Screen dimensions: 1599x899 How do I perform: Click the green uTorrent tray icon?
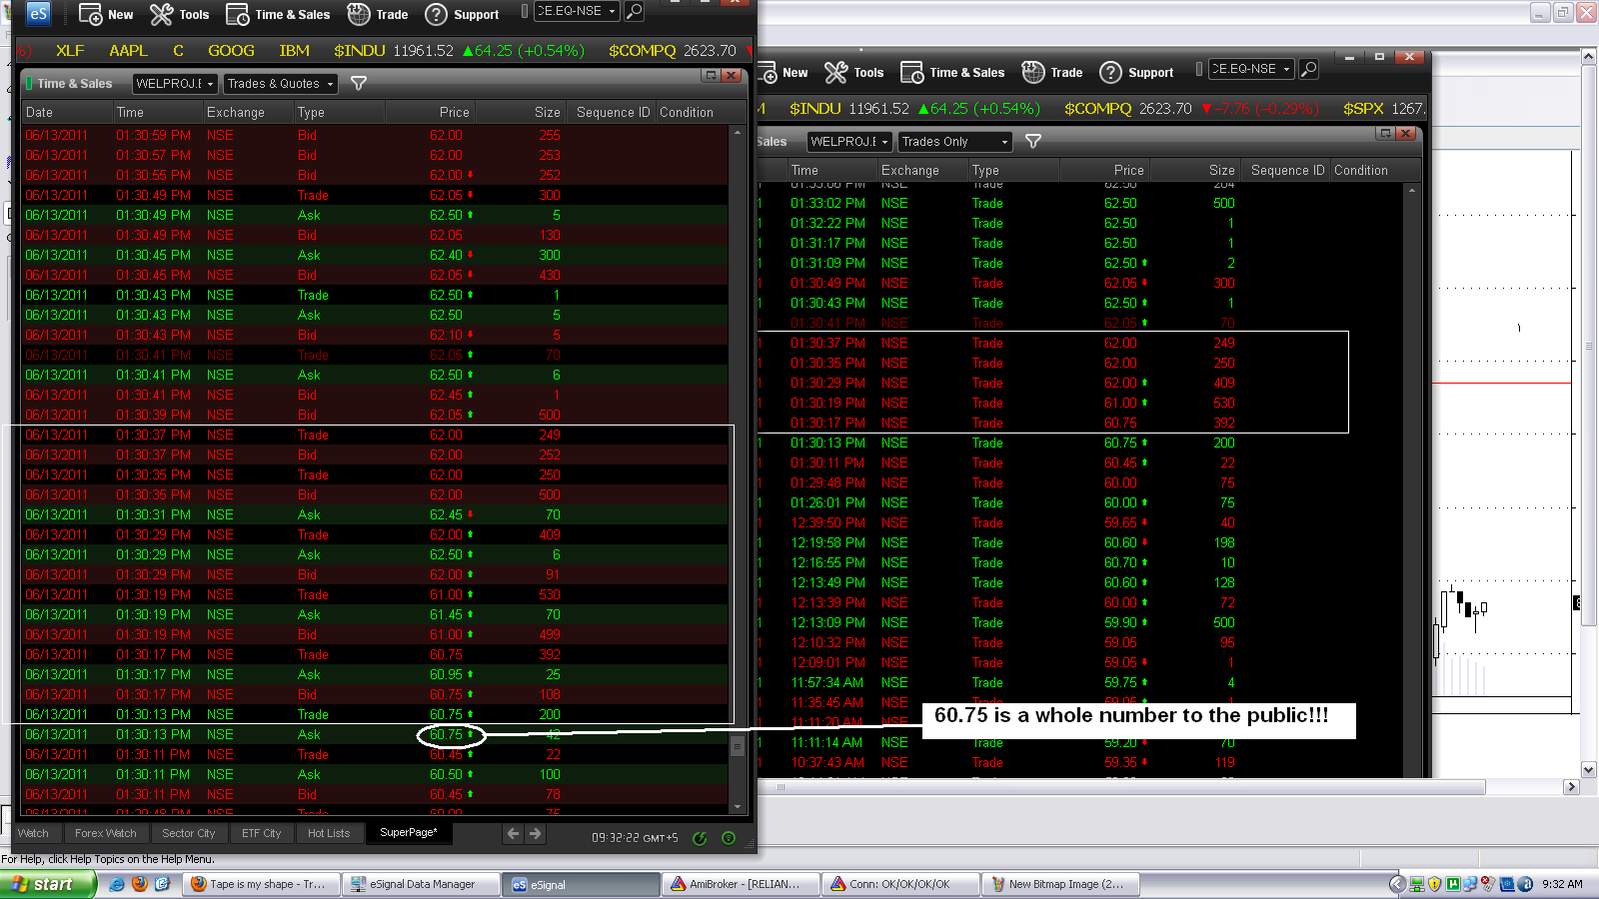[1453, 884]
